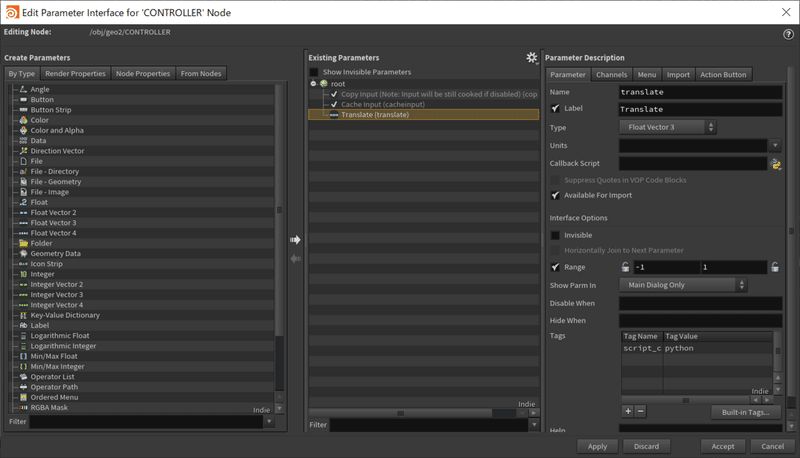Select the Angle parameter type icon
The image size is (800, 458).
point(23,89)
